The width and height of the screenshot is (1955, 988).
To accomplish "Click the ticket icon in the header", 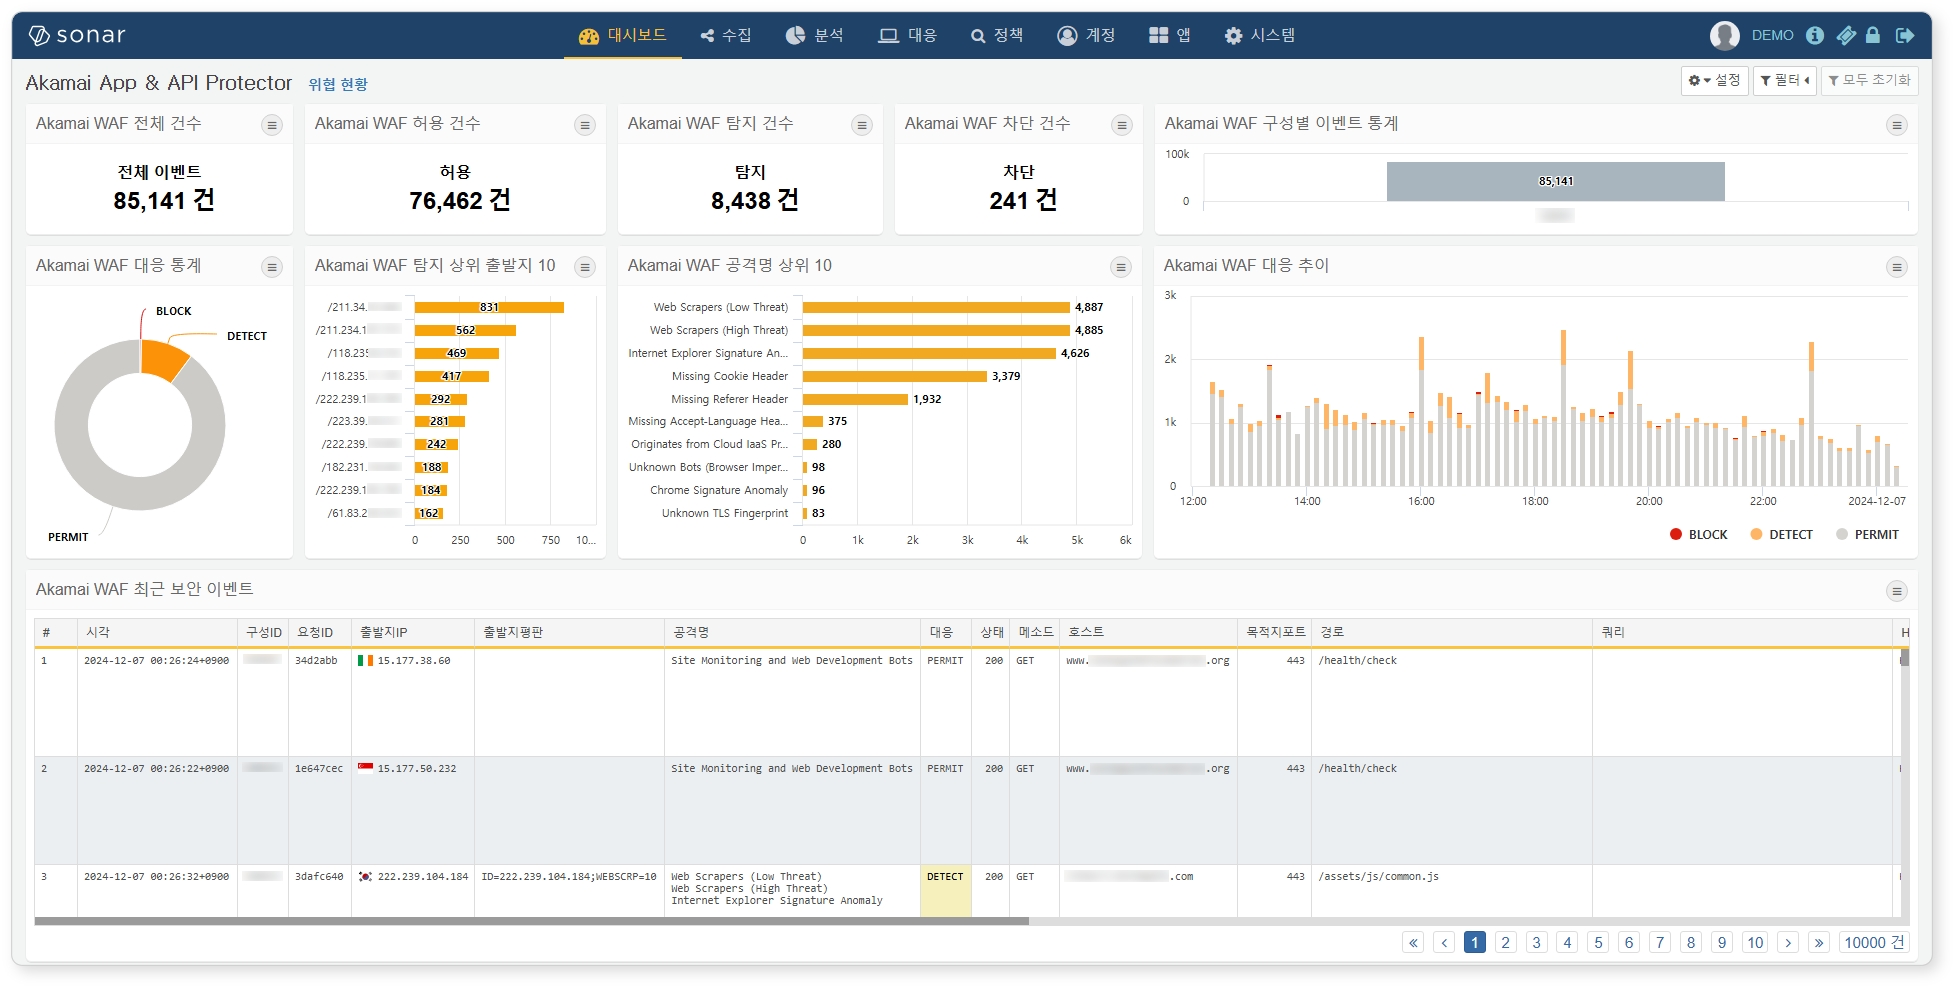I will tap(1846, 35).
